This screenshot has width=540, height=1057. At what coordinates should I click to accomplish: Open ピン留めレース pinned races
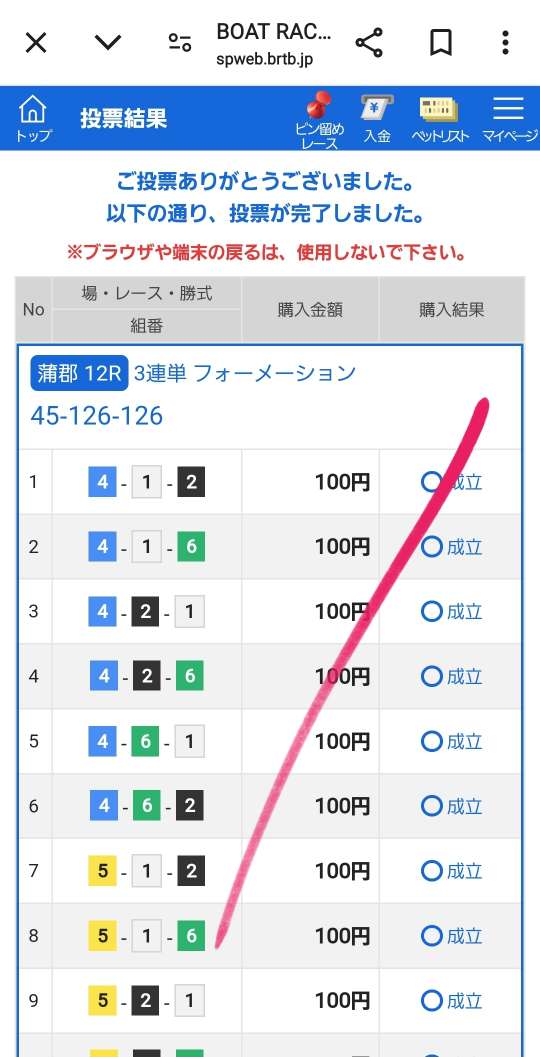(320, 120)
